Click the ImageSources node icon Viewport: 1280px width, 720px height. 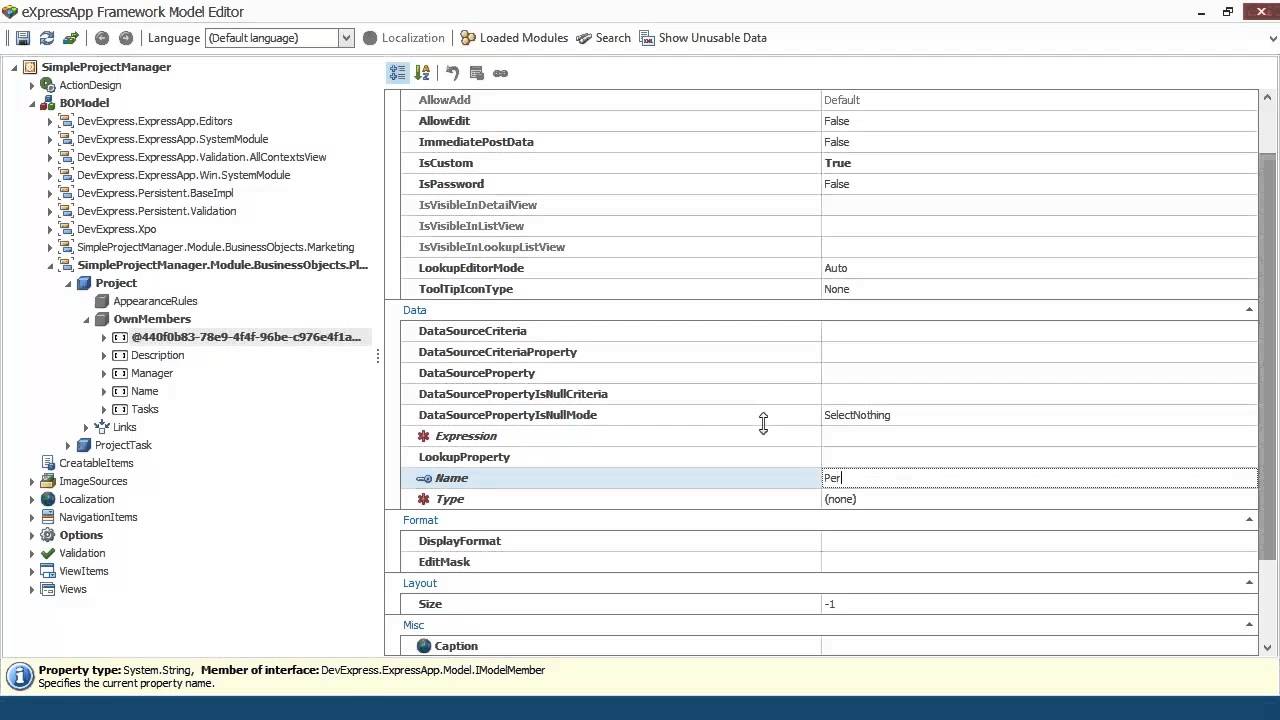(x=48, y=481)
